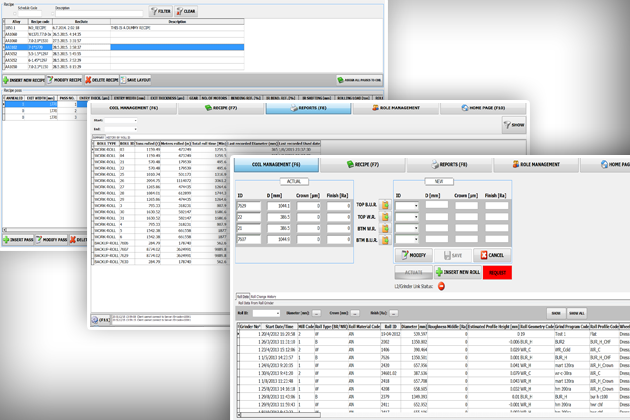Click the red REQUEST button
Viewport: 630px width, 420px height.
[497, 272]
